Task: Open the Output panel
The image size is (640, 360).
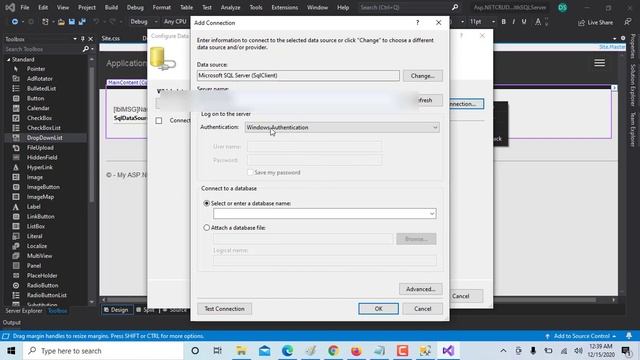Action: [12, 322]
